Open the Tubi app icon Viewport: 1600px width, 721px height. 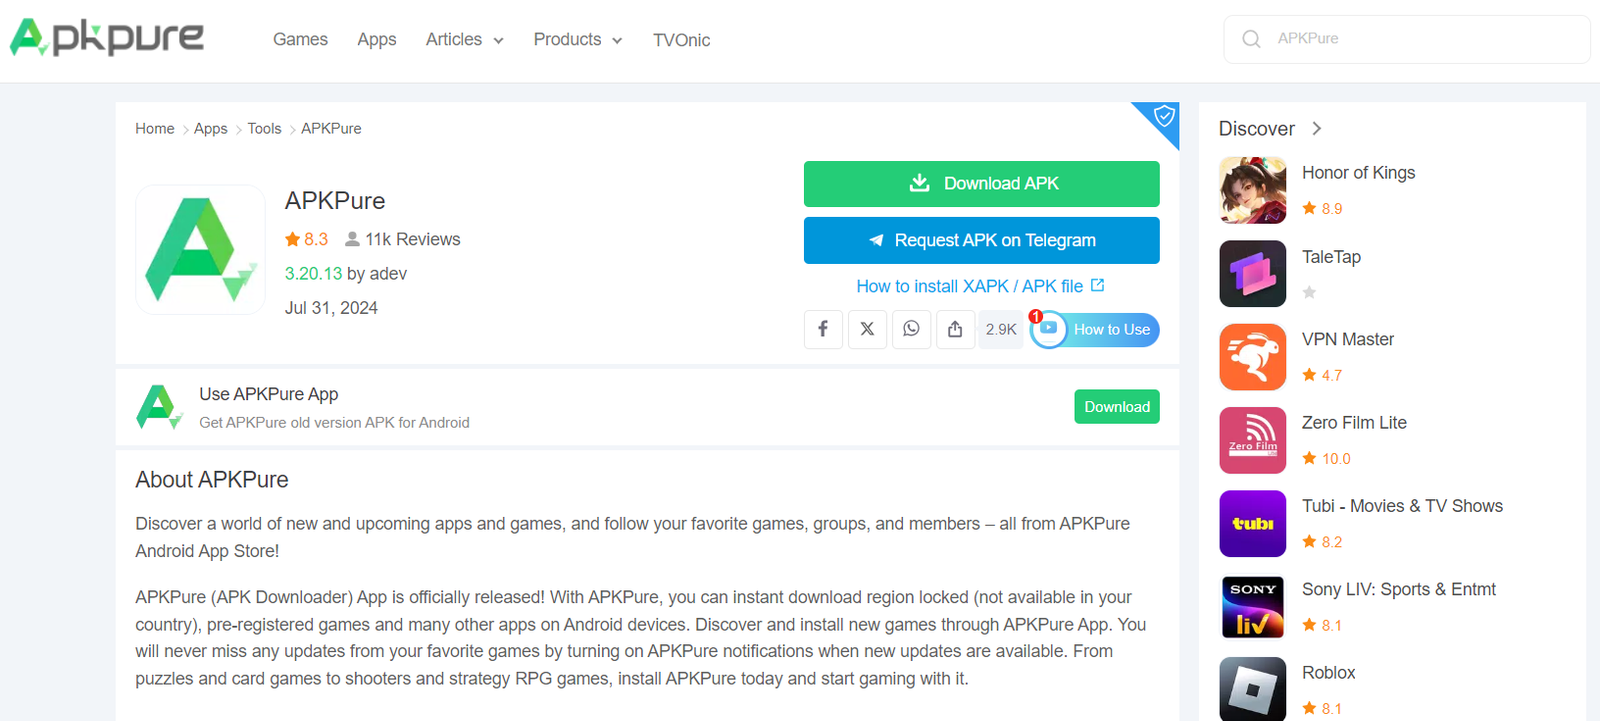pos(1252,523)
